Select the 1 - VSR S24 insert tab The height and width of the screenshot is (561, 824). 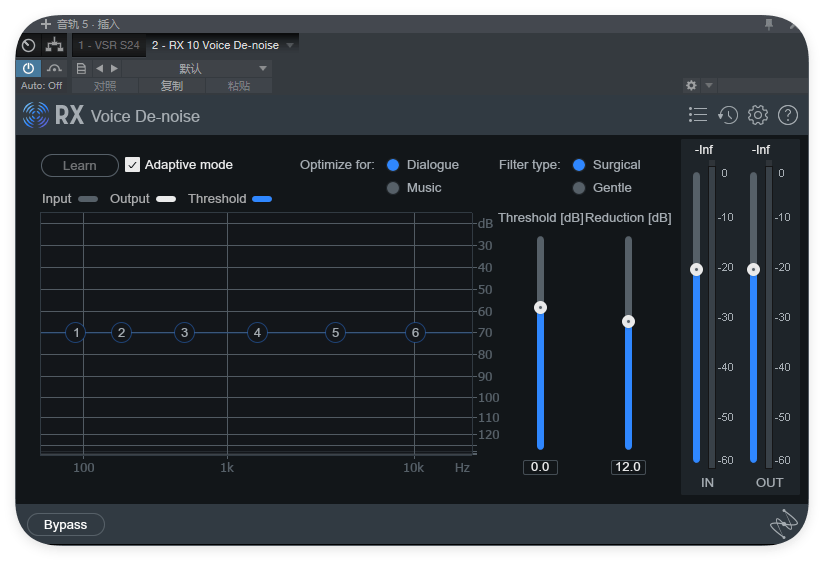[109, 45]
